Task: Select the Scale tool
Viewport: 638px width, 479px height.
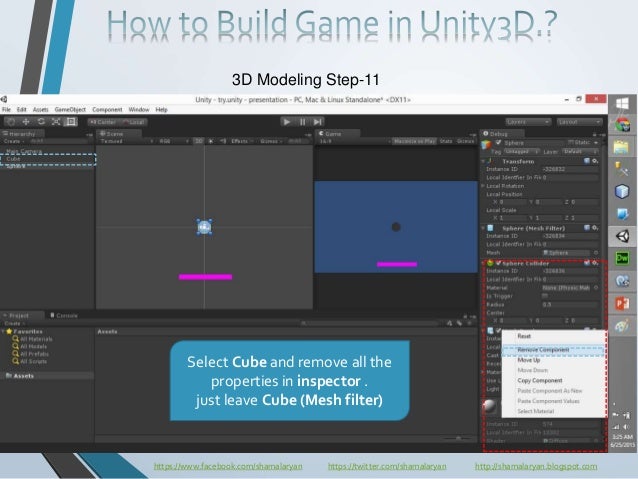Action: [x=56, y=122]
